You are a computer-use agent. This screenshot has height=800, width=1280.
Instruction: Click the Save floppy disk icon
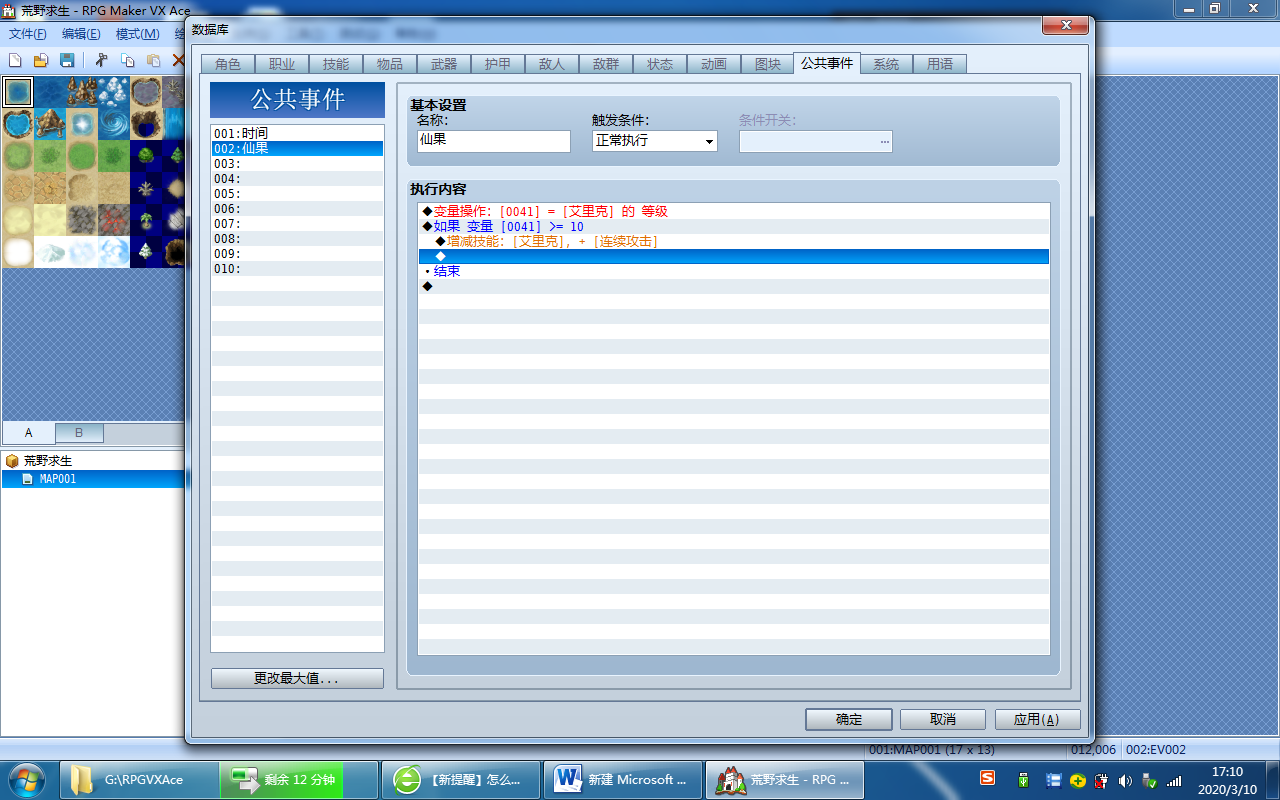coord(67,60)
